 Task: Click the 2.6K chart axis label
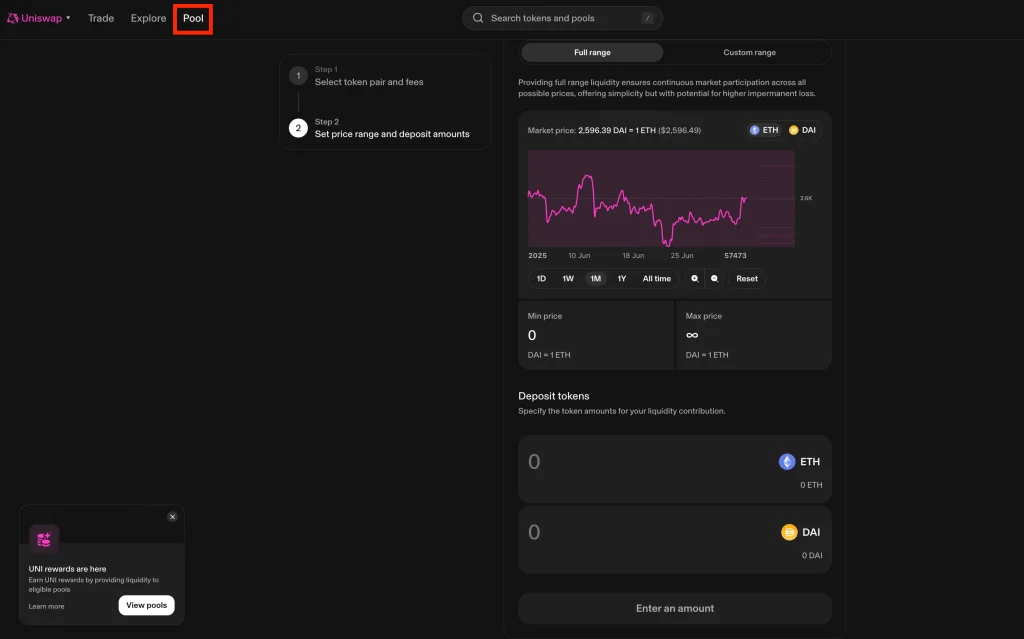click(x=807, y=198)
